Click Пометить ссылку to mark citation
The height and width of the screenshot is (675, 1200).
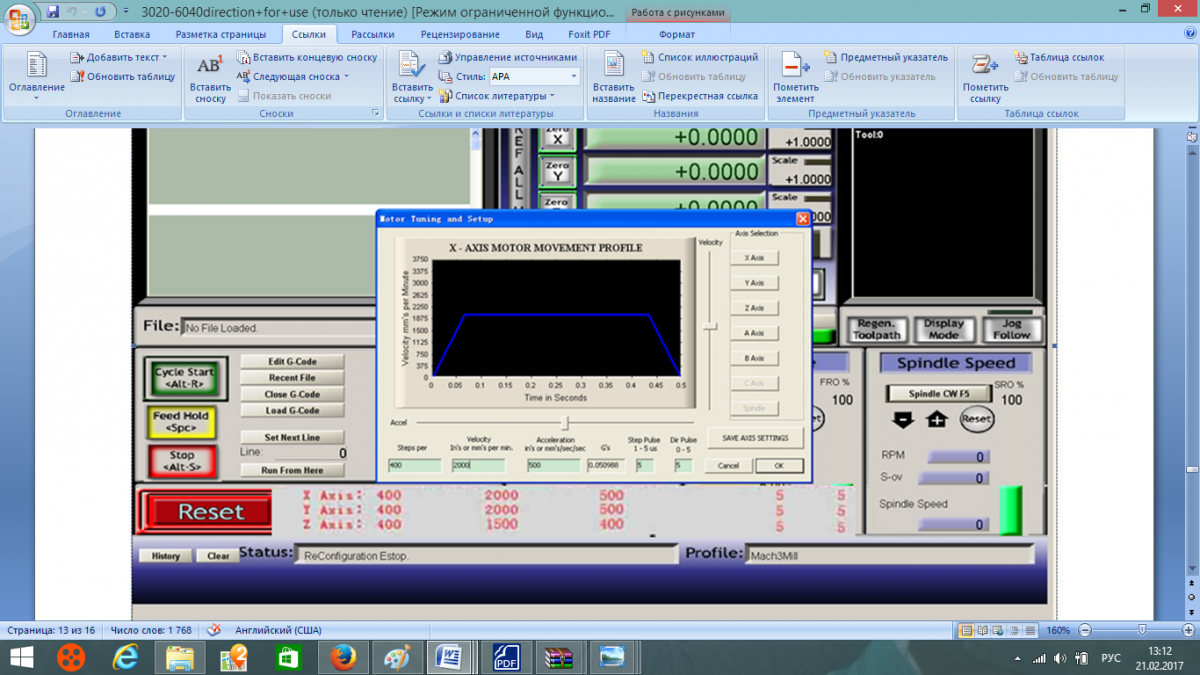tap(985, 78)
